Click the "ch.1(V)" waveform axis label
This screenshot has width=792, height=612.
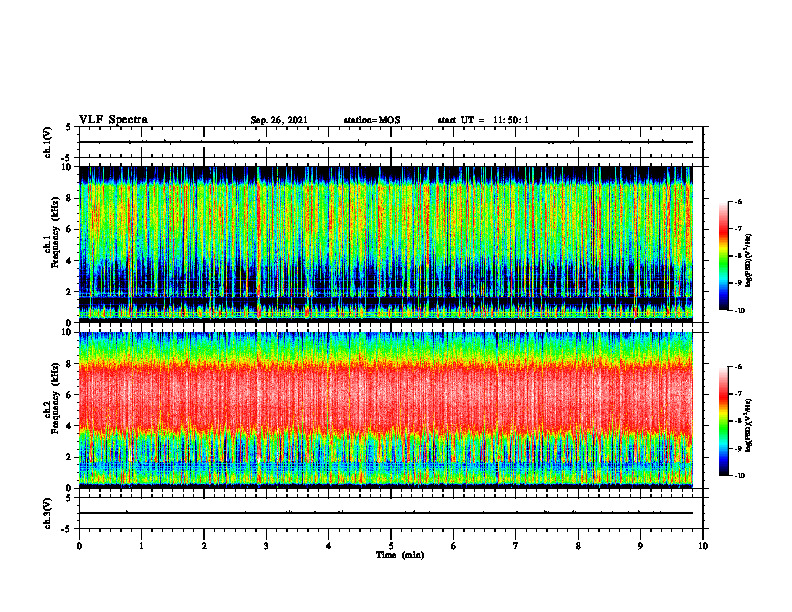(x=48, y=142)
